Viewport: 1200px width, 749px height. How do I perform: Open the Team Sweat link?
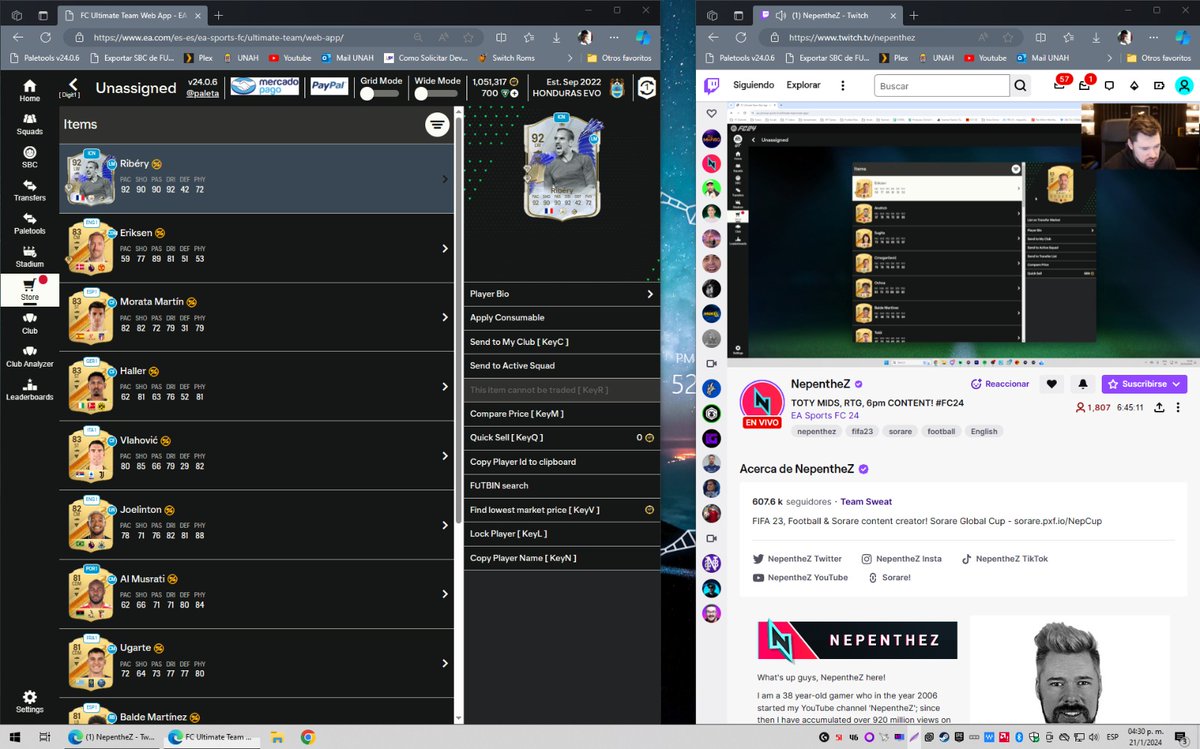tap(866, 502)
